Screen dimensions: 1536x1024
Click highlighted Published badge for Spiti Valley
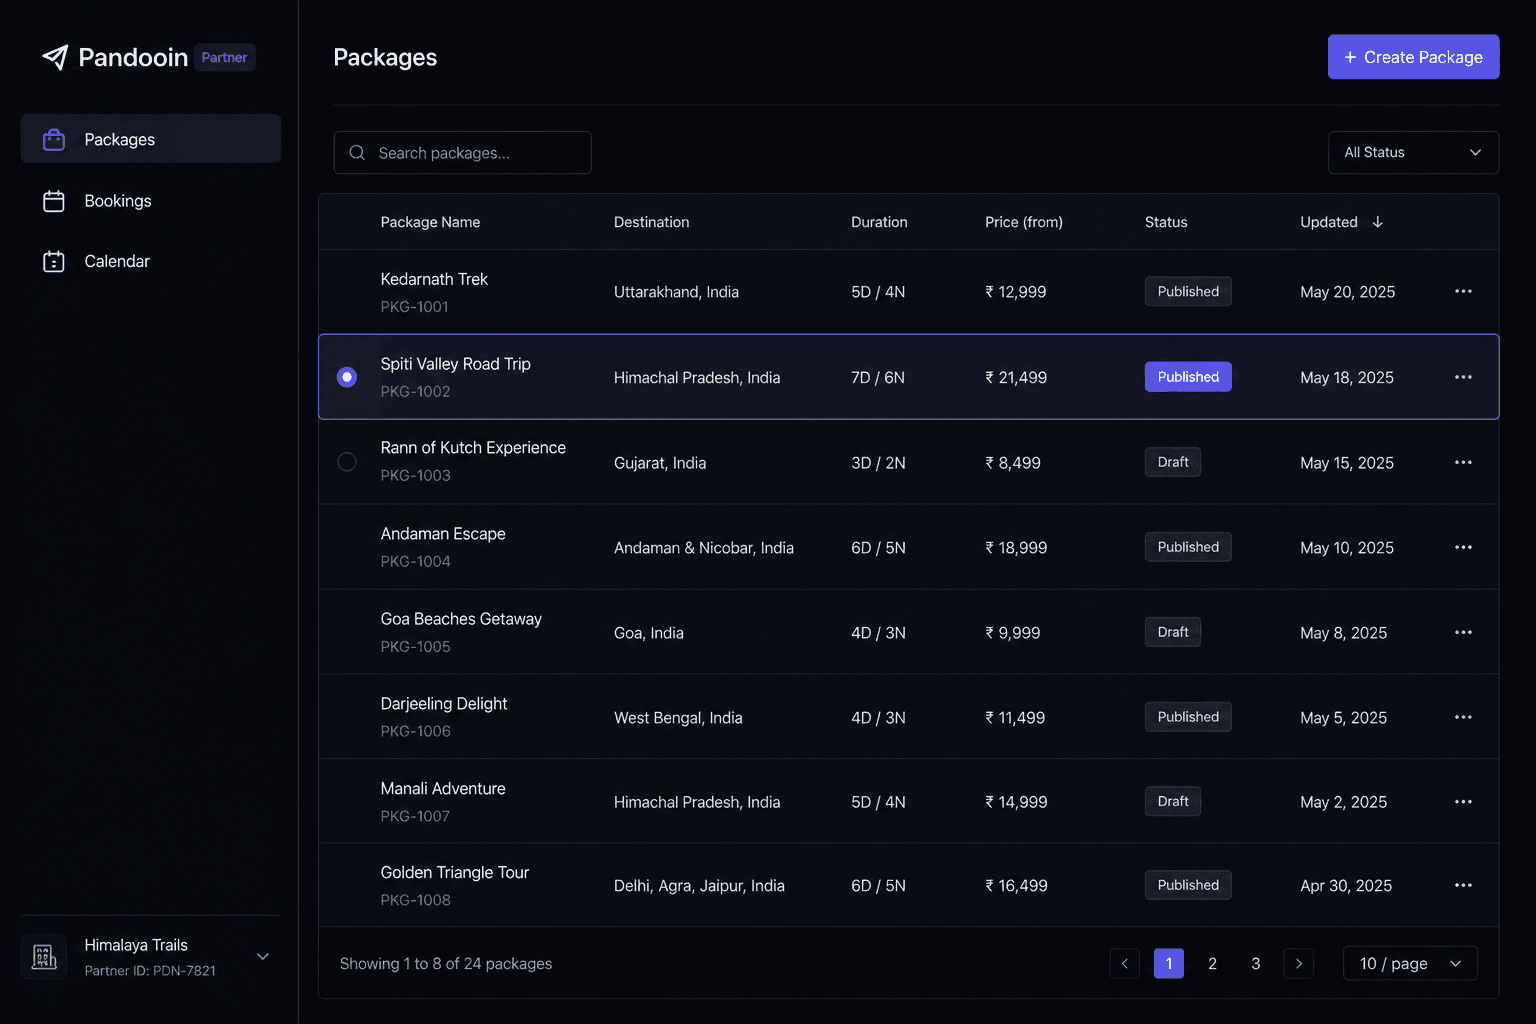[x=1188, y=377]
